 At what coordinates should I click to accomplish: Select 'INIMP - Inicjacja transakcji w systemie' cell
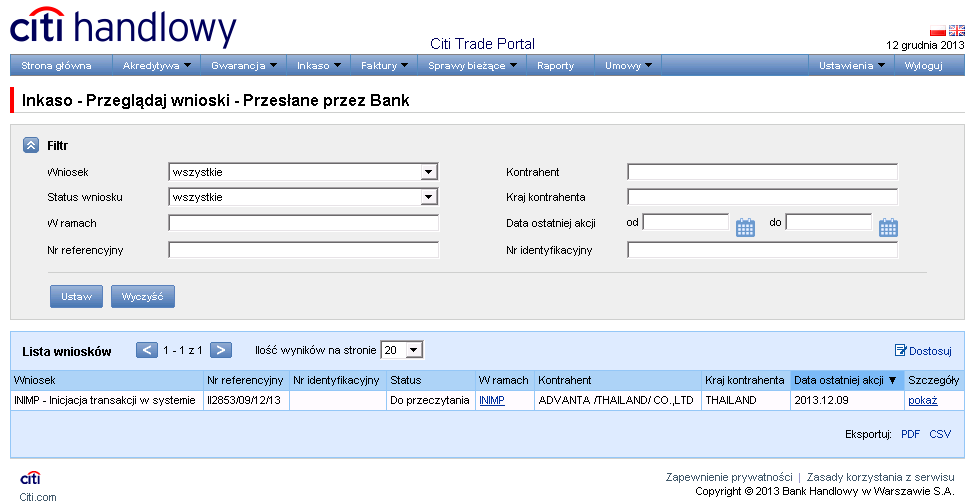107,400
